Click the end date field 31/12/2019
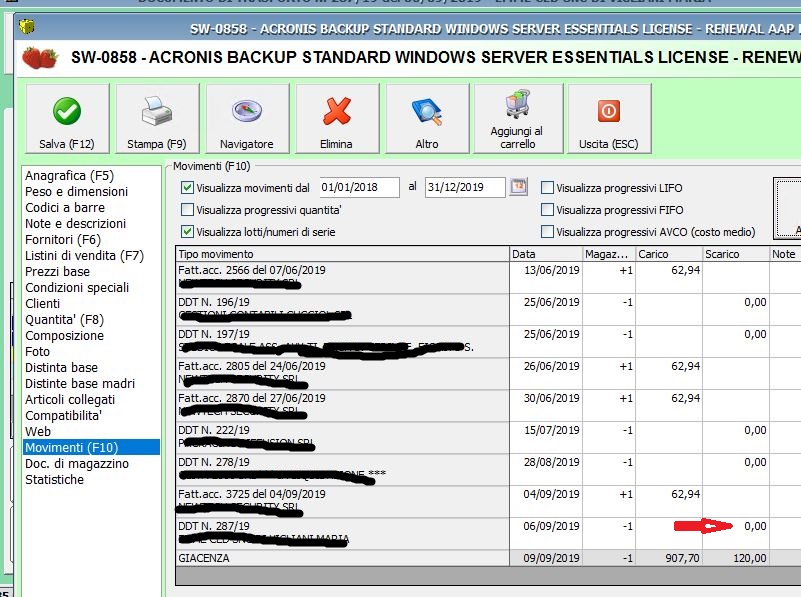 pos(465,187)
